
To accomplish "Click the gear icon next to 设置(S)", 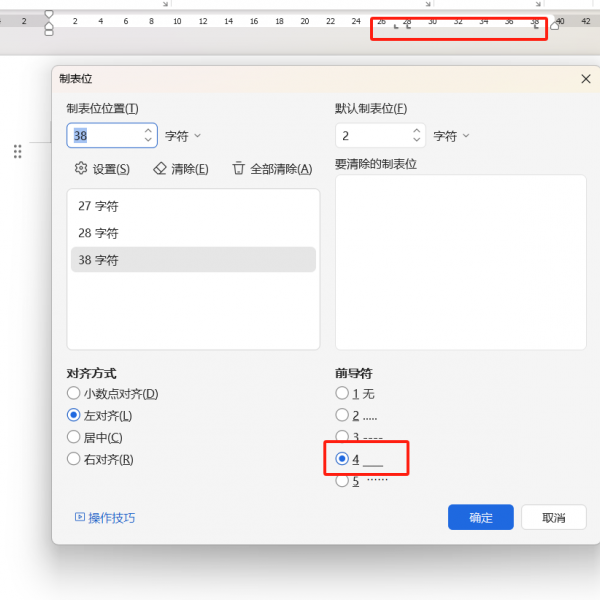I will [x=80, y=169].
